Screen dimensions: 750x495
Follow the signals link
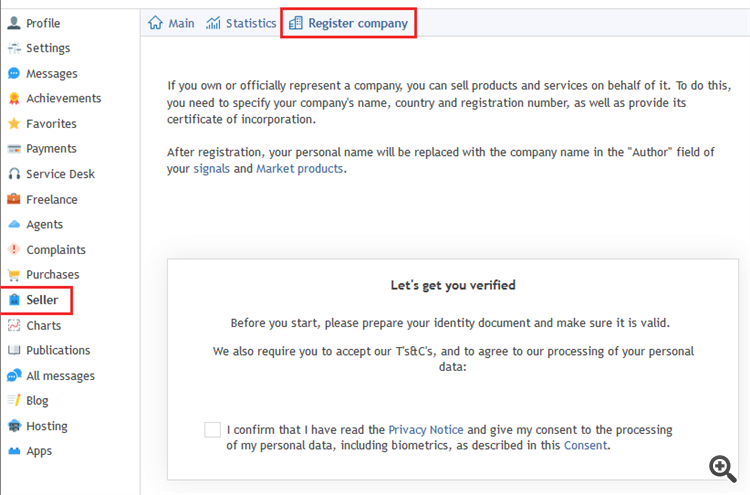[211, 168]
